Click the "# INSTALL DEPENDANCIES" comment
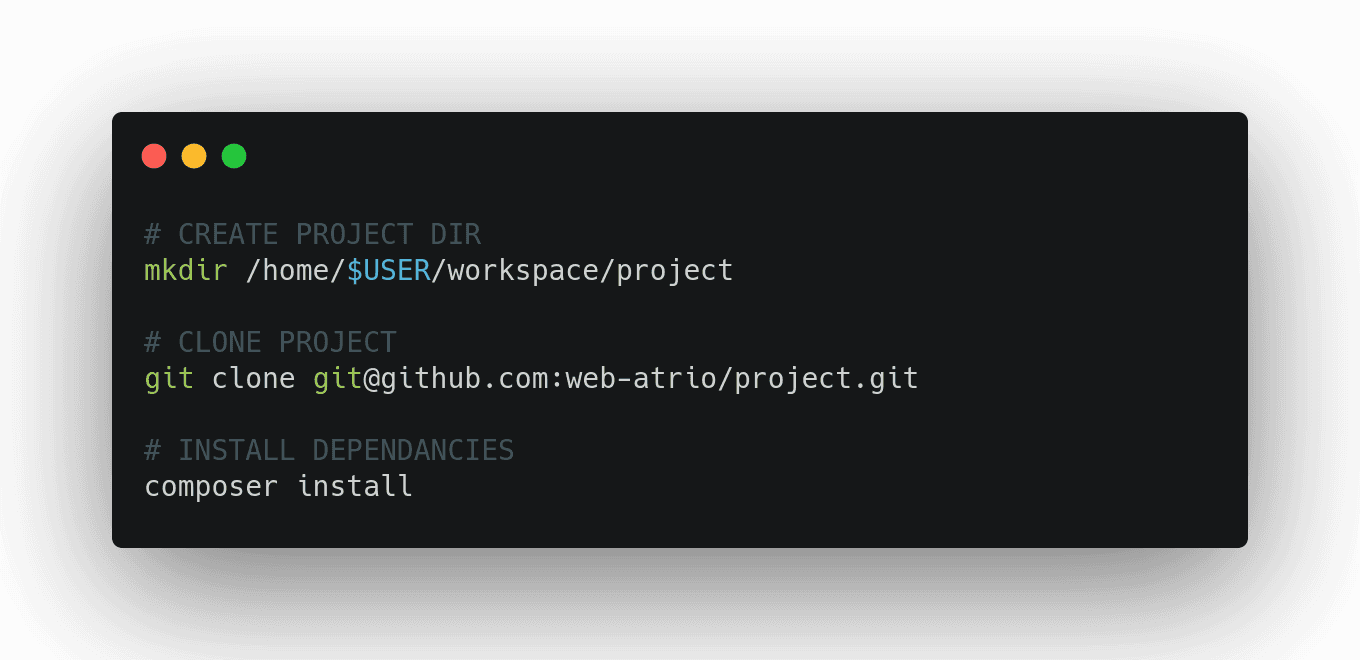Screen dimensions: 1360x660 [x=329, y=451]
